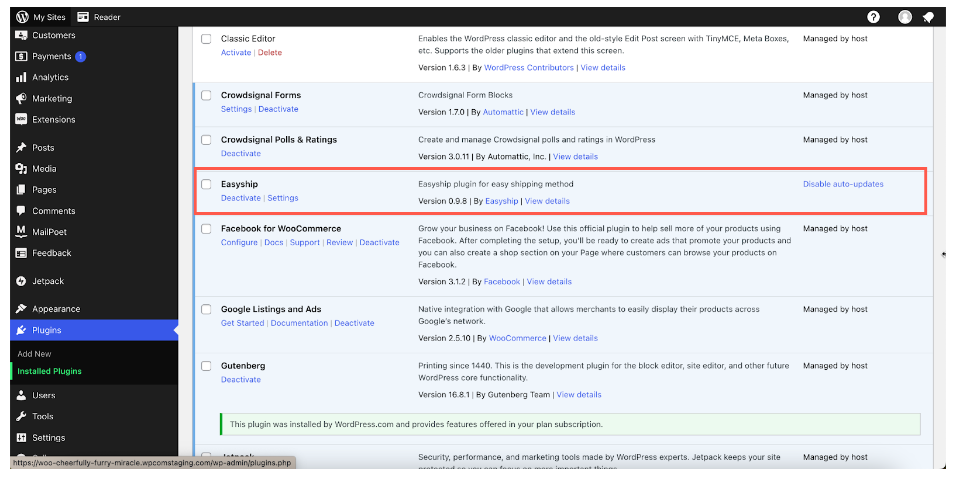Check the Gutenberg plugin checkbox
Viewport: 956px width, 483px height.
[x=206, y=366]
